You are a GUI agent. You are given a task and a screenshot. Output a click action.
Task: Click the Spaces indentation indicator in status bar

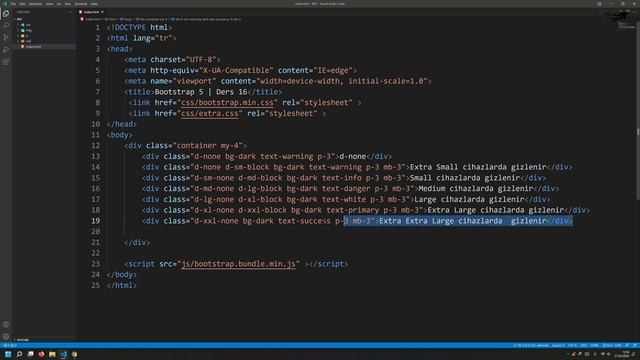click(559, 345)
